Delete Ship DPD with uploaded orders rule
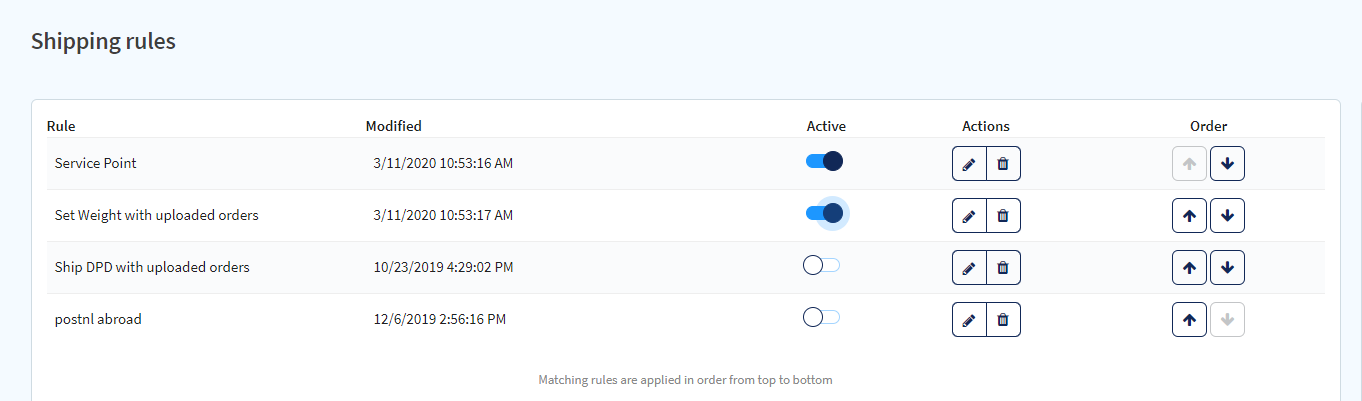 (1004, 268)
